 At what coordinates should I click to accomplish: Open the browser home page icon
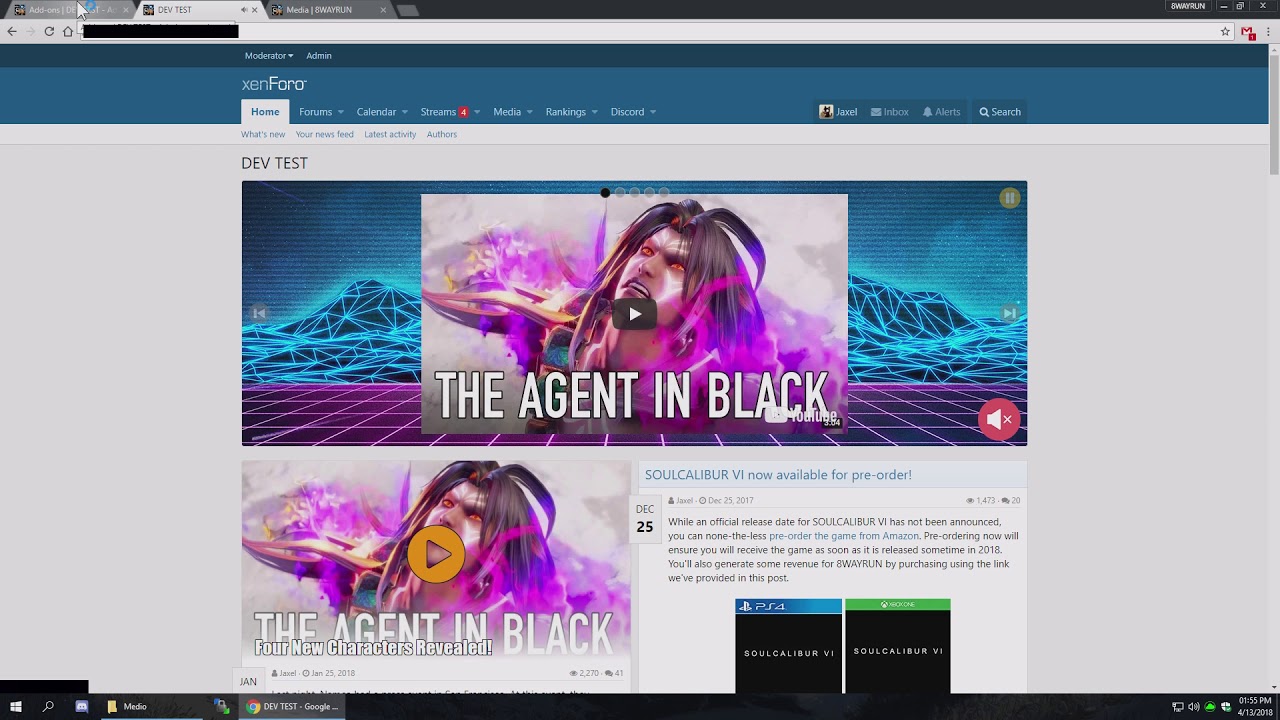[68, 31]
